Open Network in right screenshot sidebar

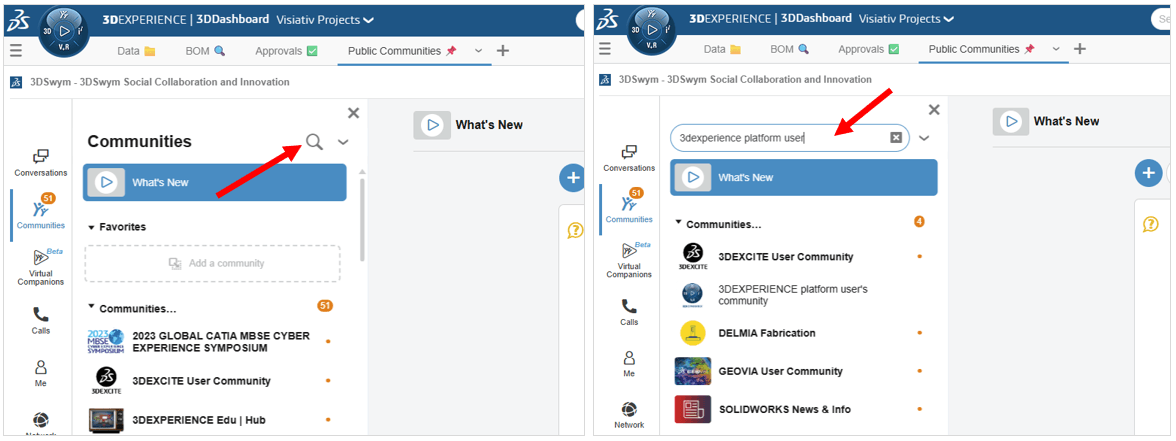[x=629, y=416]
